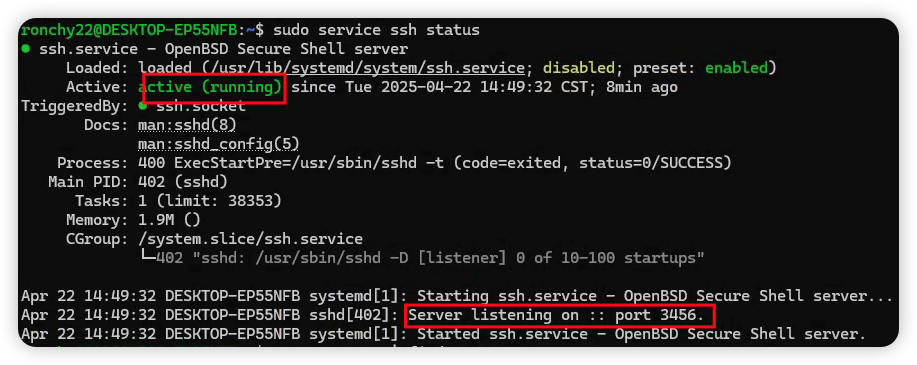917x365 pixels.
Task: Click the tree branch symbol before 402
Action: pyautogui.click(x=147, y=257)
